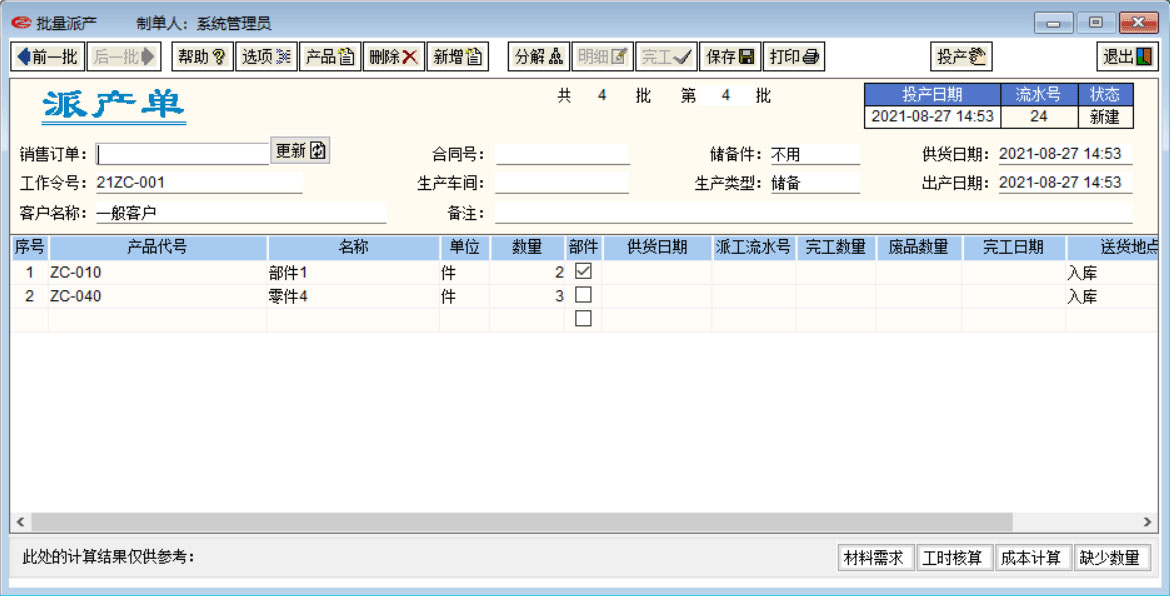The image size is (1170, 596).
Task: Check 部件 checkbox for ZC-040 row
Action: [x=584, y=295]
